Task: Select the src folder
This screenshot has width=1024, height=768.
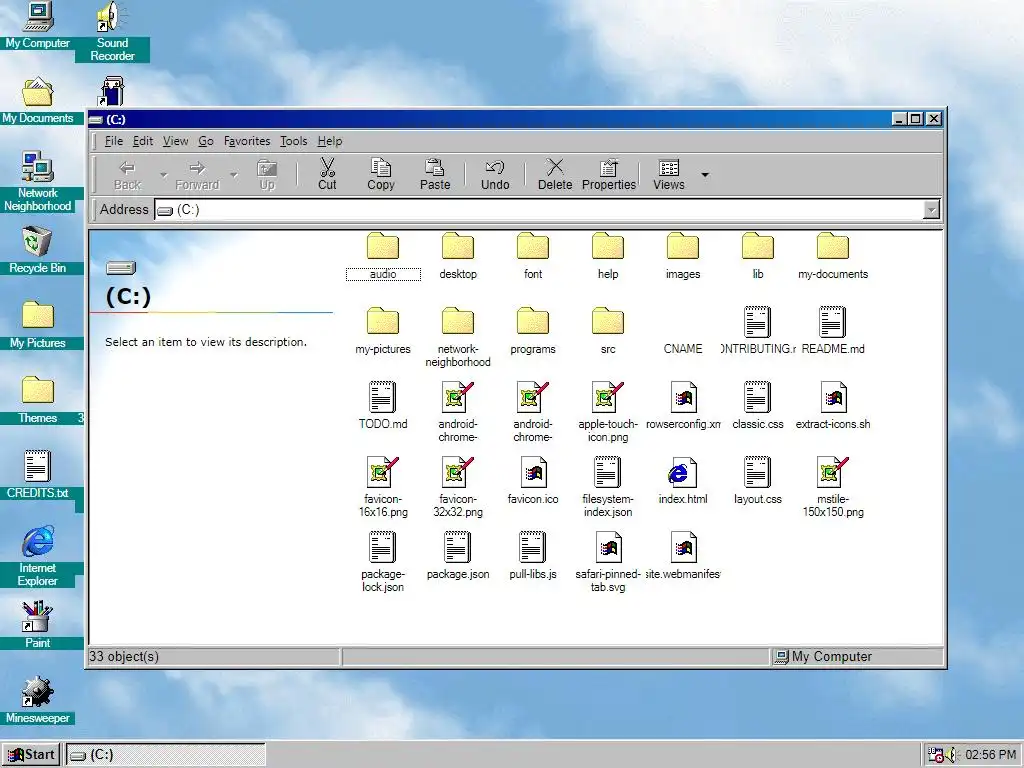Action: [608, 332]
